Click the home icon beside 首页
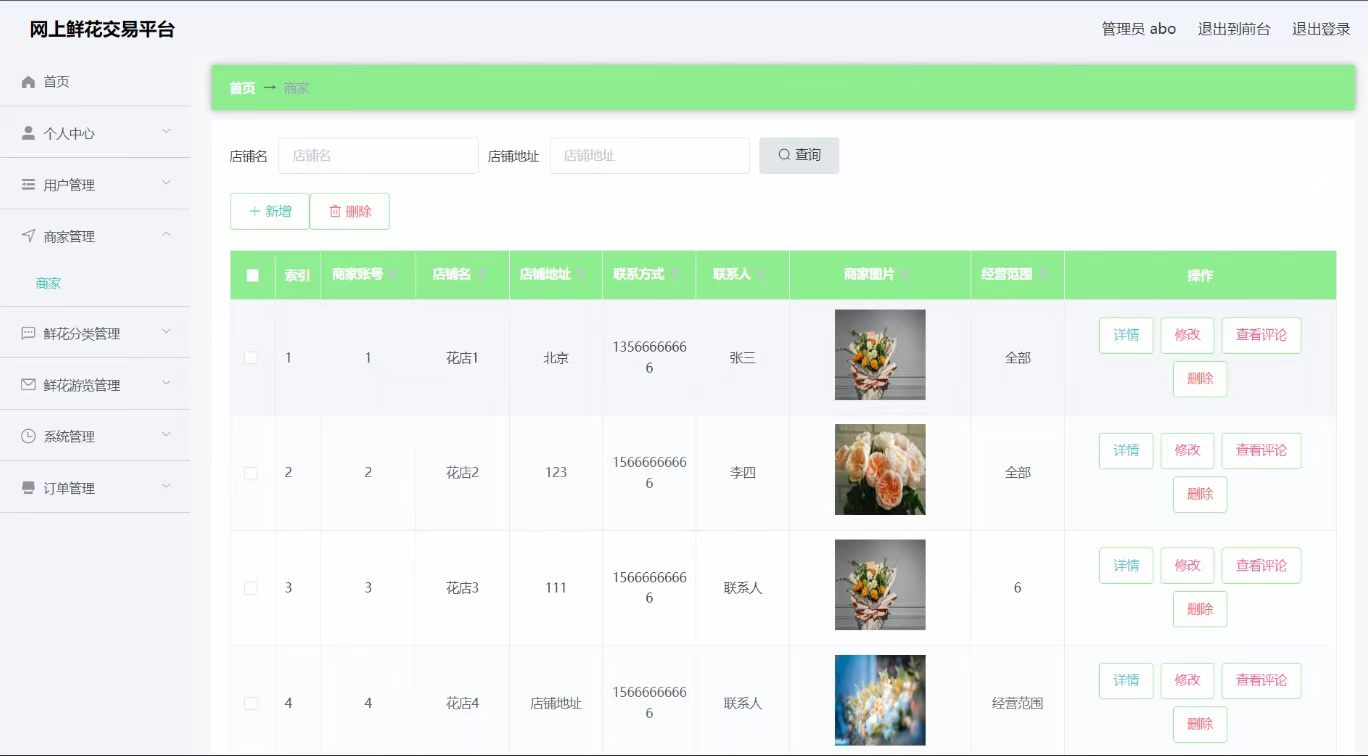 click(x=28, y=82)
